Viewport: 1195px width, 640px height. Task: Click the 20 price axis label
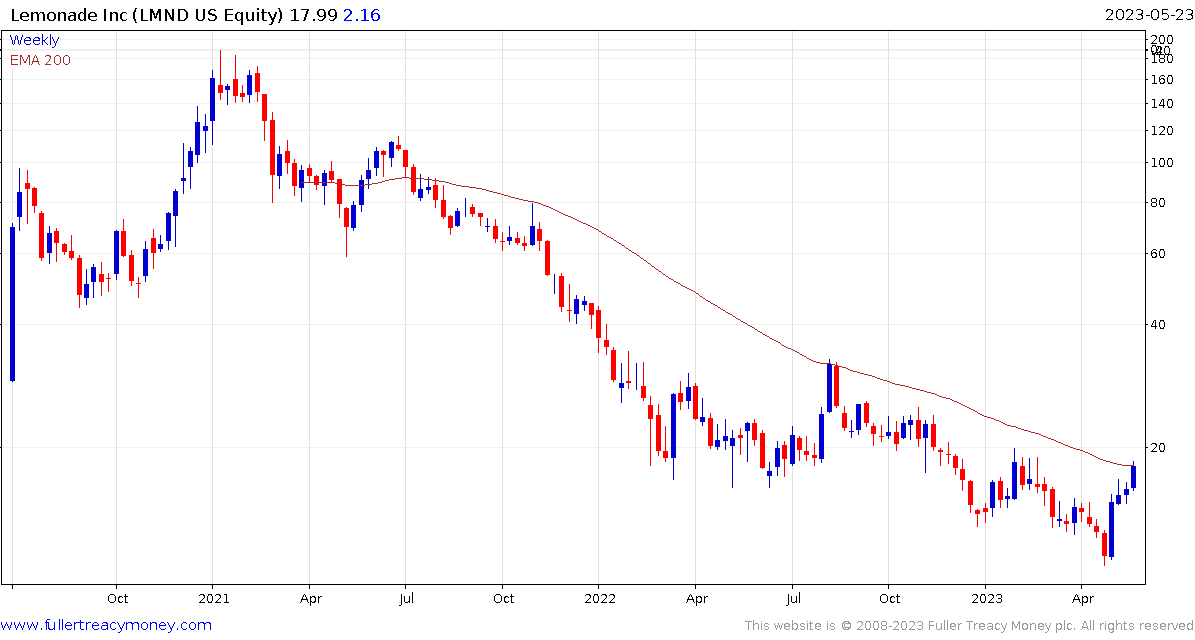1158,447
